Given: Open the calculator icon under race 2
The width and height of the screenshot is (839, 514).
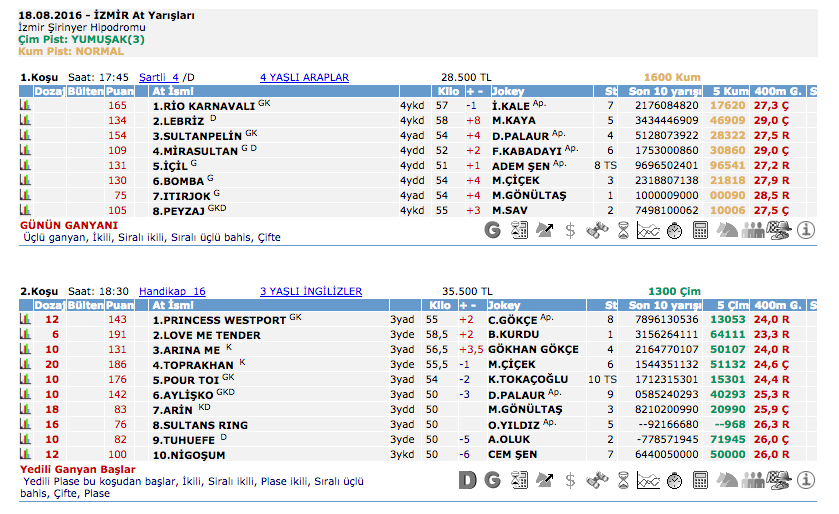Looking at the screenshot, I should pyautogui.click(x=700, y=480).
